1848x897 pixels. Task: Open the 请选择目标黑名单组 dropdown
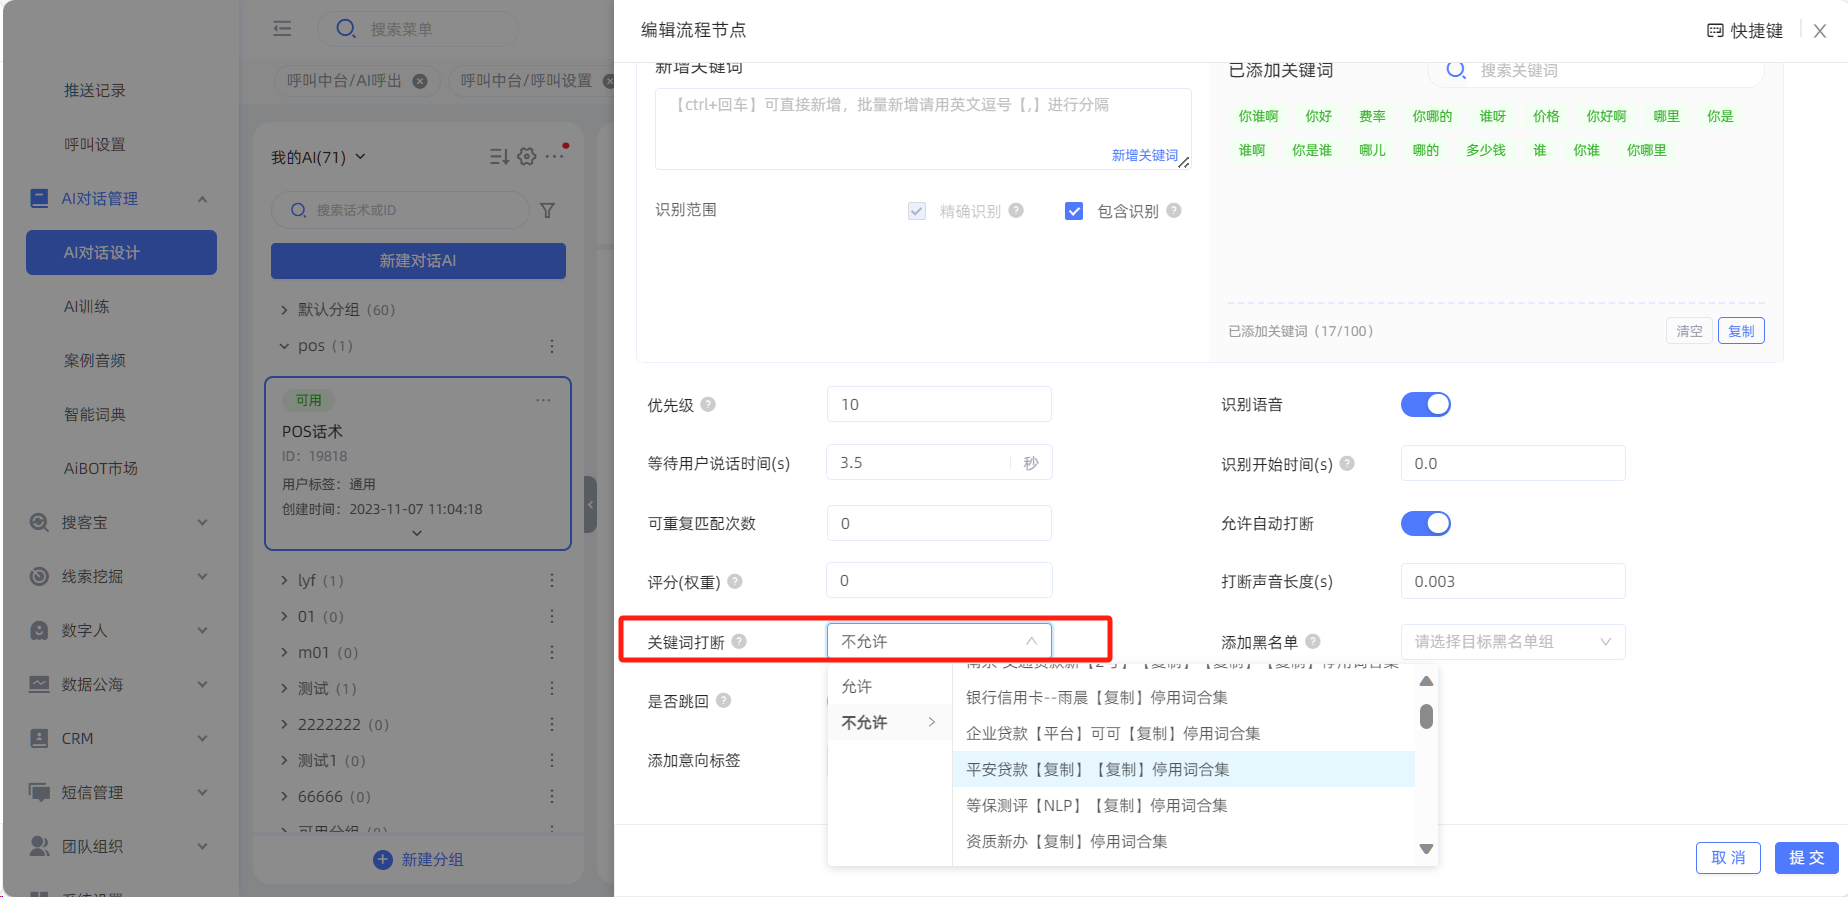pyautogui.click(x=1513, y=641)
